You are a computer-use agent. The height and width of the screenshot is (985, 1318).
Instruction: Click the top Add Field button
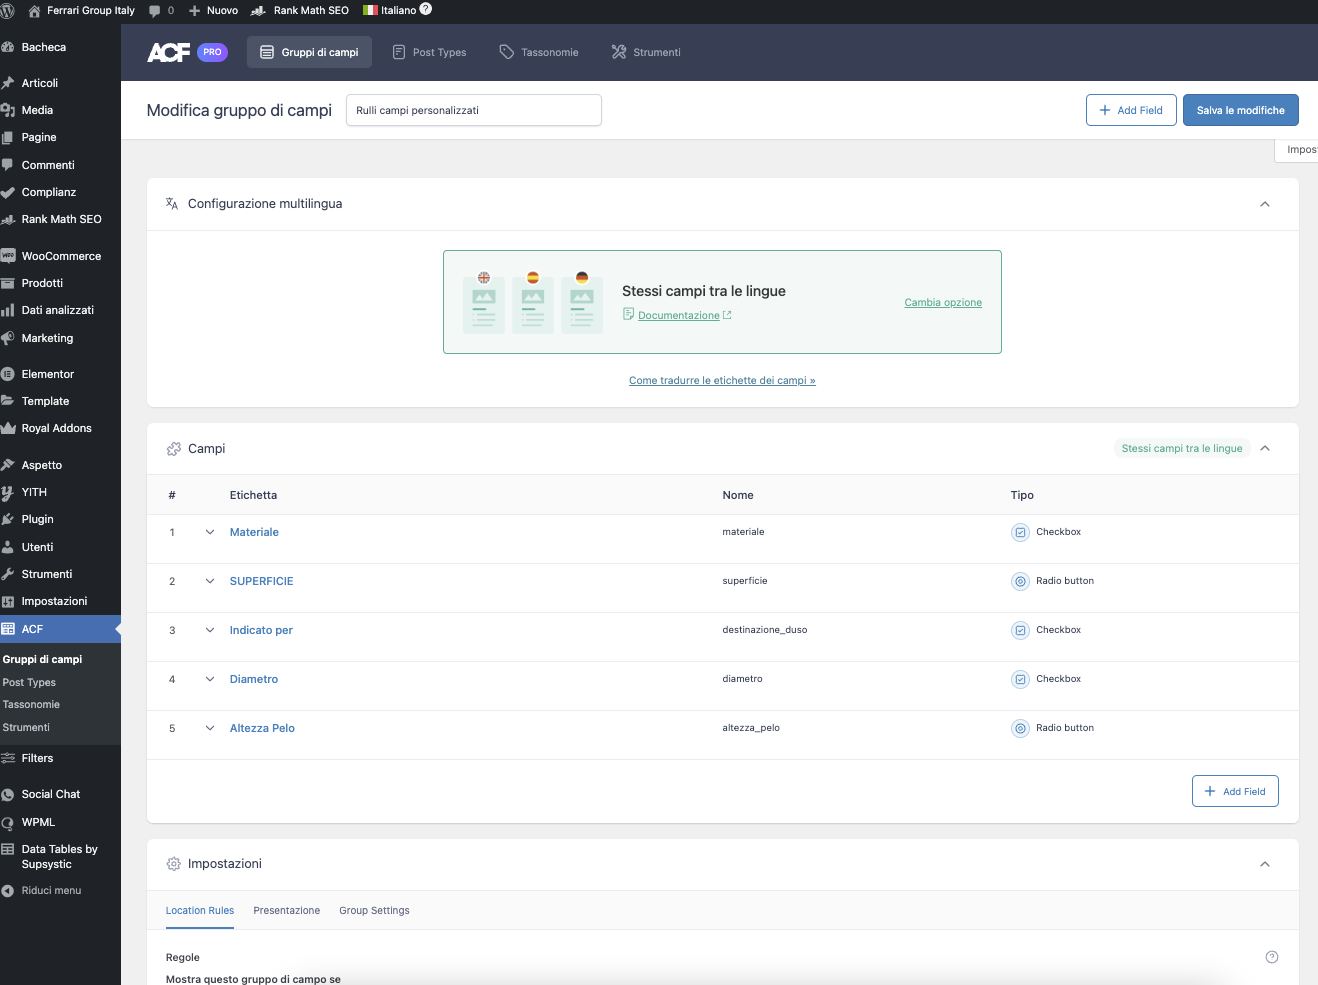click(x=1131, y=110)
